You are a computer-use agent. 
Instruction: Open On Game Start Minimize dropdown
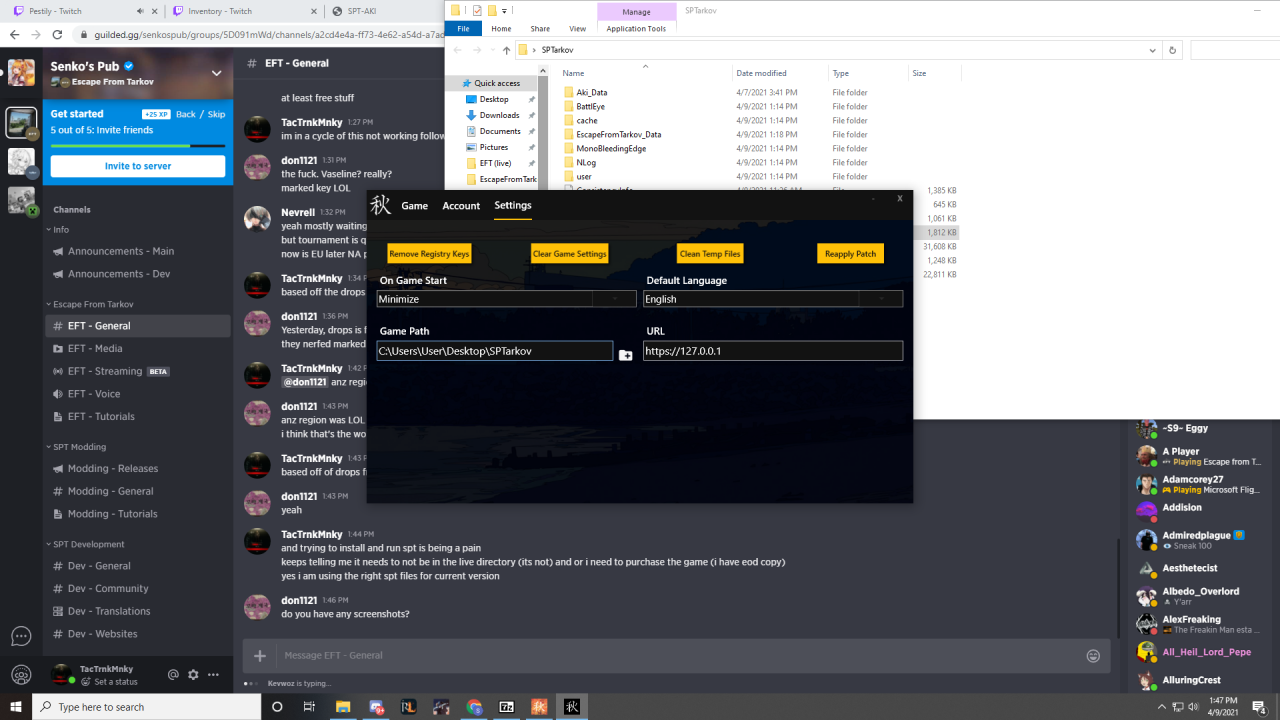pos(506,299)
